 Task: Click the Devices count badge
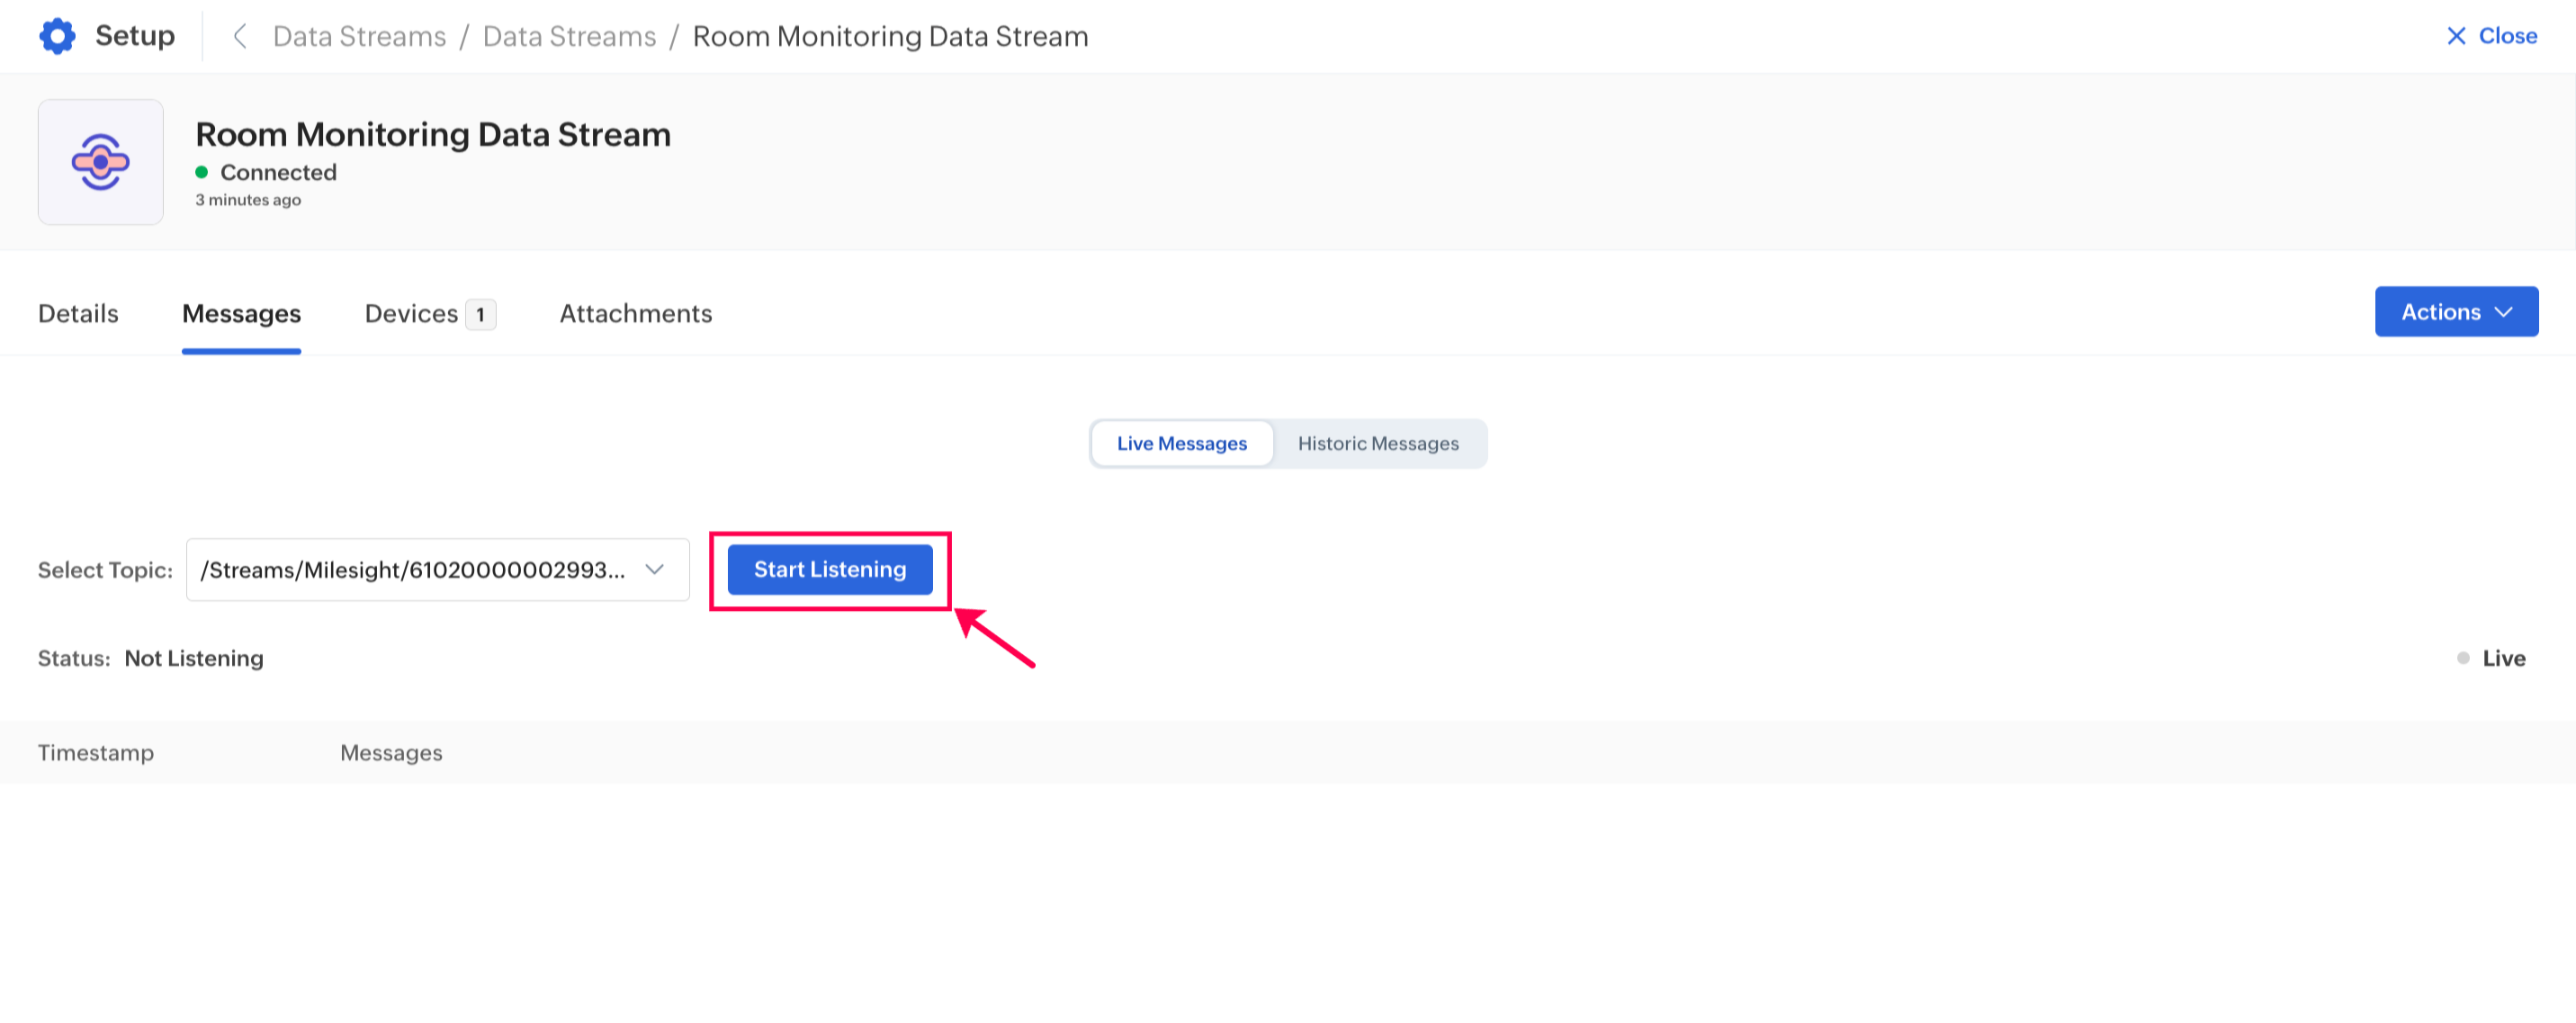480,314
